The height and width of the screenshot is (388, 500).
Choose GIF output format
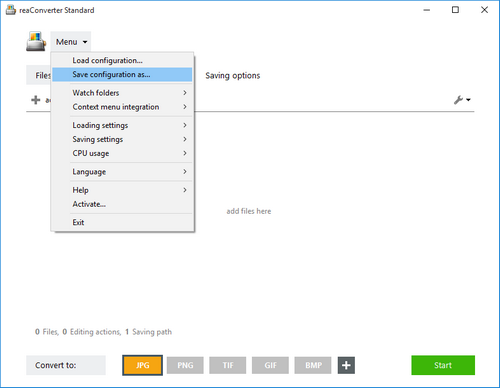270,365
